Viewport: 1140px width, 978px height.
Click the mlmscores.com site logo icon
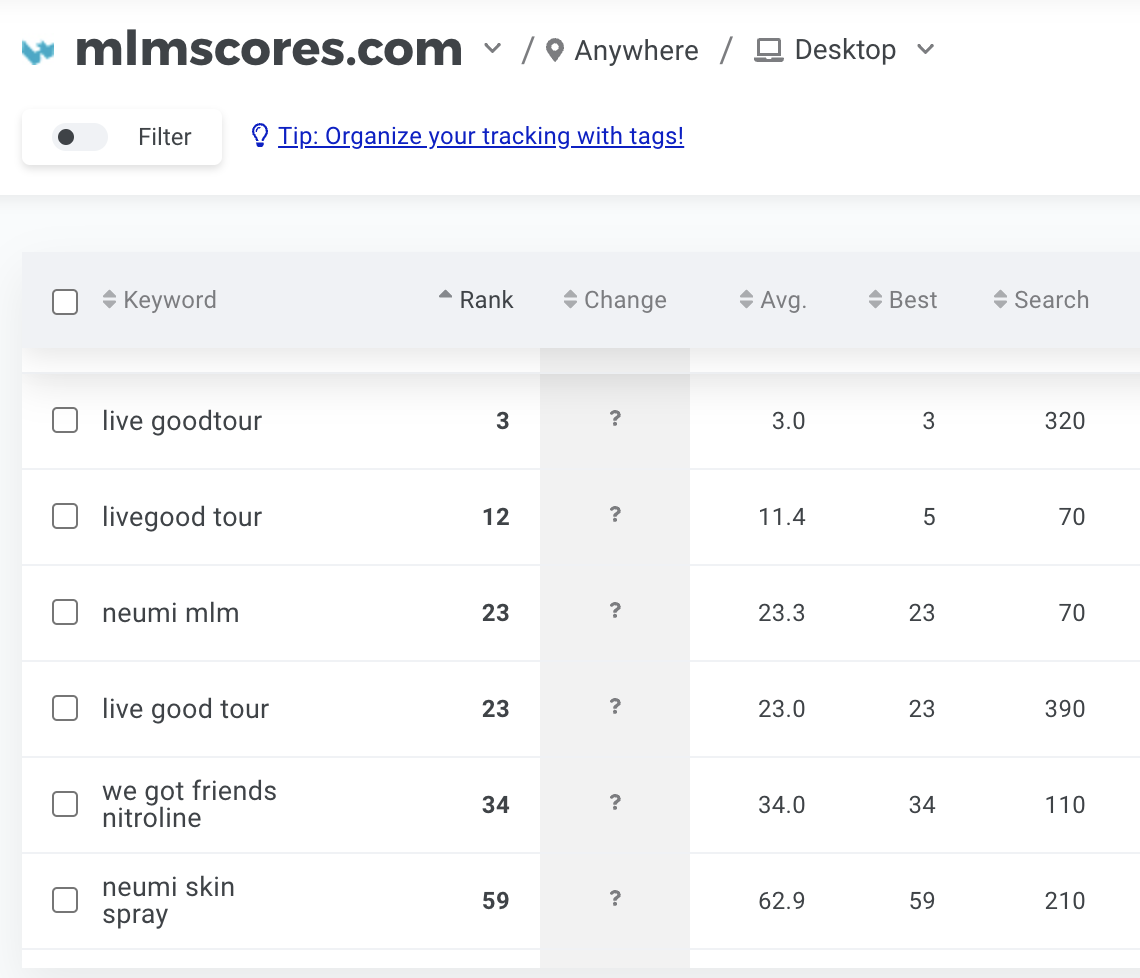tap(39, 51)
